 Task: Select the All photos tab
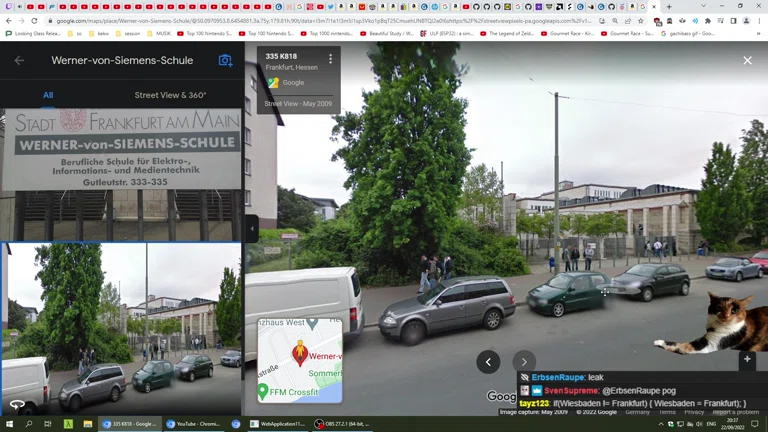(48, 95)
